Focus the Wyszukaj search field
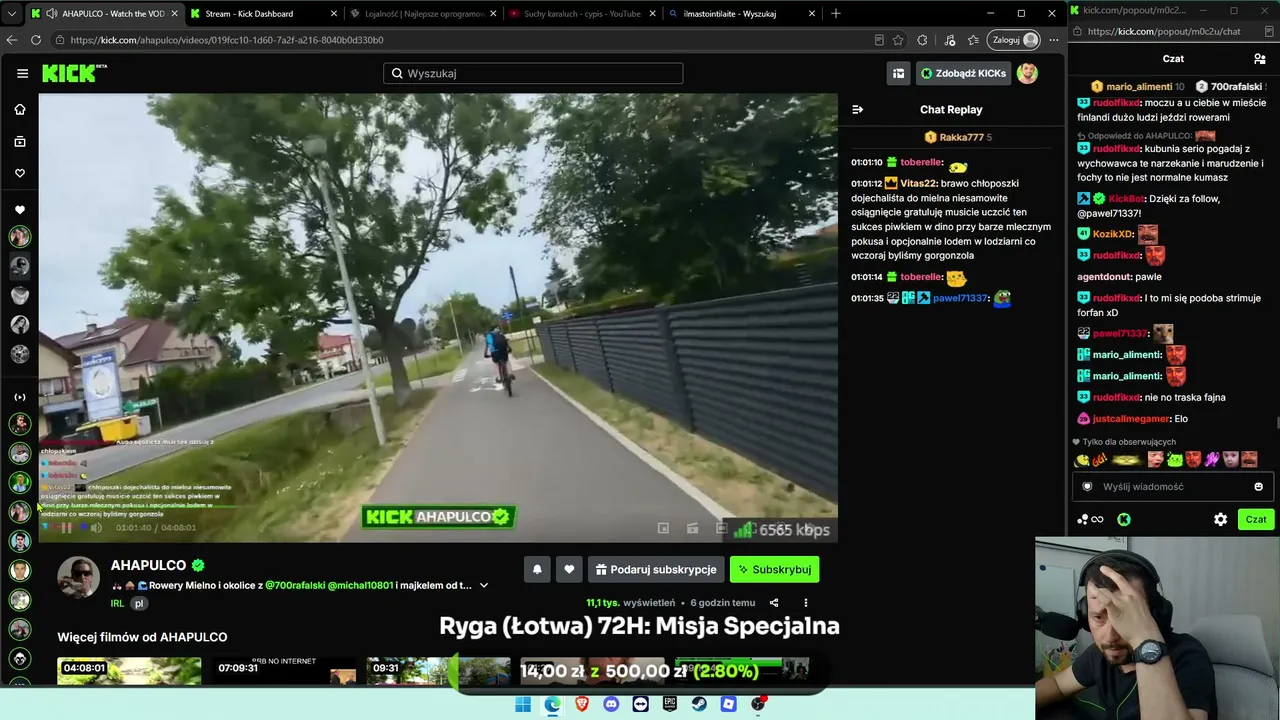The image size is (1280, 720). 533,73
